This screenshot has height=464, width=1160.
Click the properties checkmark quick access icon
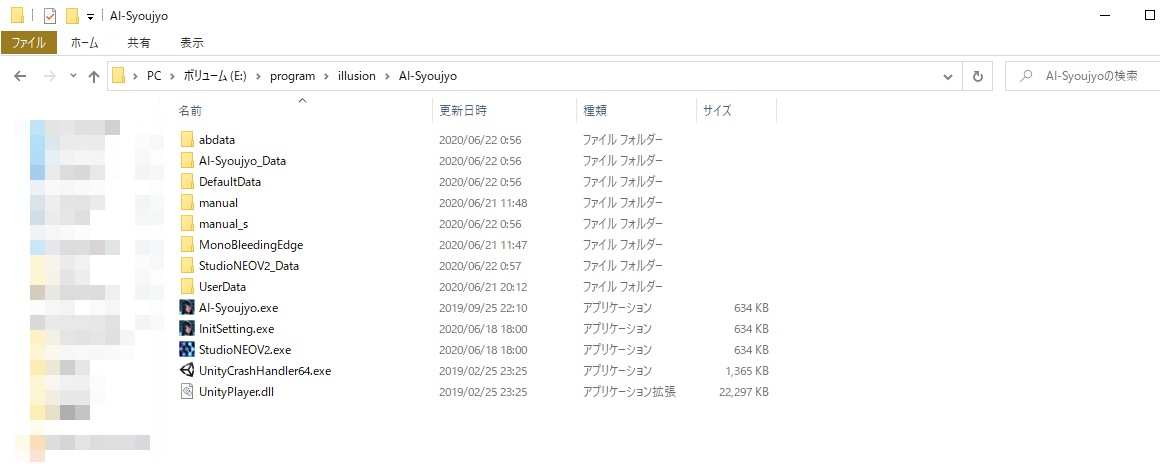(50, 16)
